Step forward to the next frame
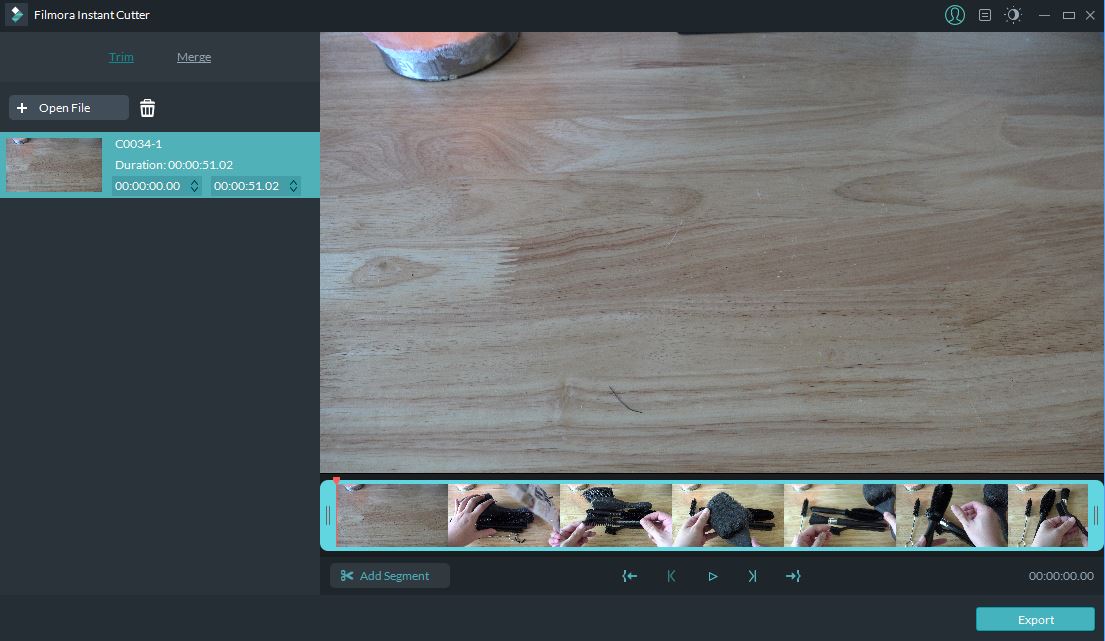The width and height of the screenshot is (1105, 641). (753, 576)
